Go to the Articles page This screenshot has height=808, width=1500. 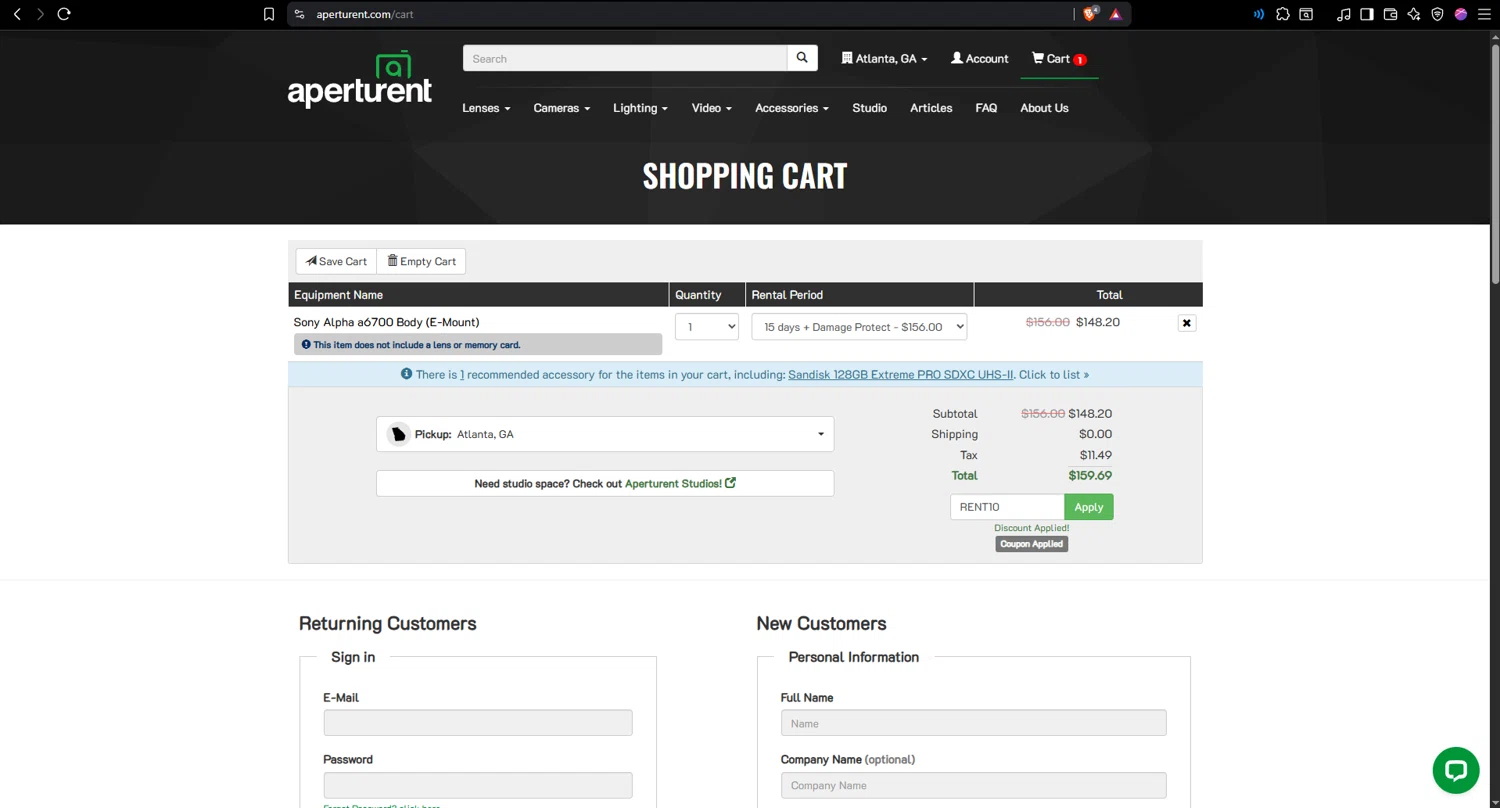point(931,108)
